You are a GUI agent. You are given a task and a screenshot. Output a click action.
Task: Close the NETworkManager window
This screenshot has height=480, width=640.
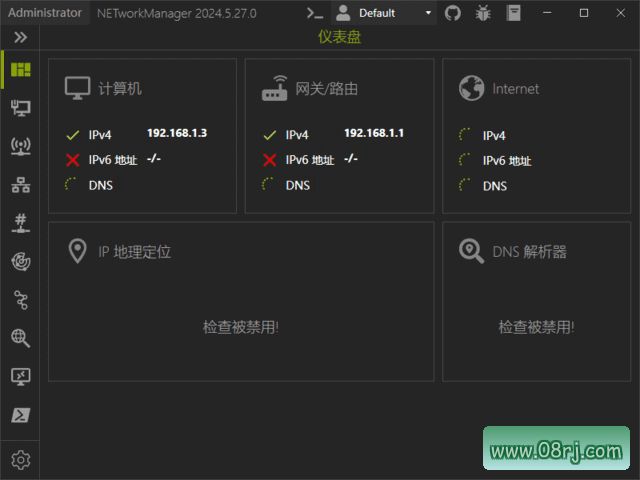point(621,13)
